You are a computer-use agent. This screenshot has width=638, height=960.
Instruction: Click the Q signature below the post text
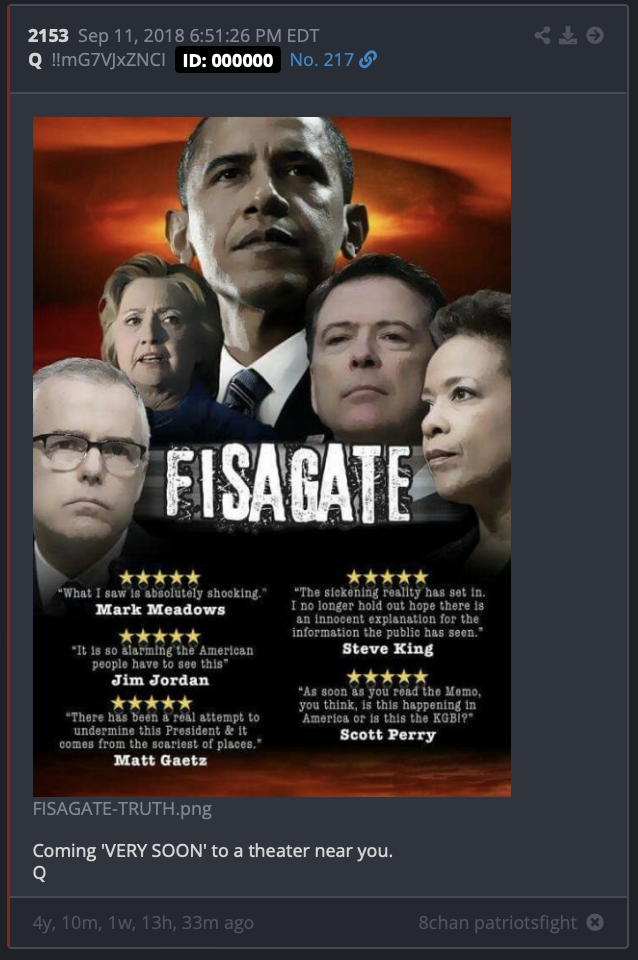[39, 873]
